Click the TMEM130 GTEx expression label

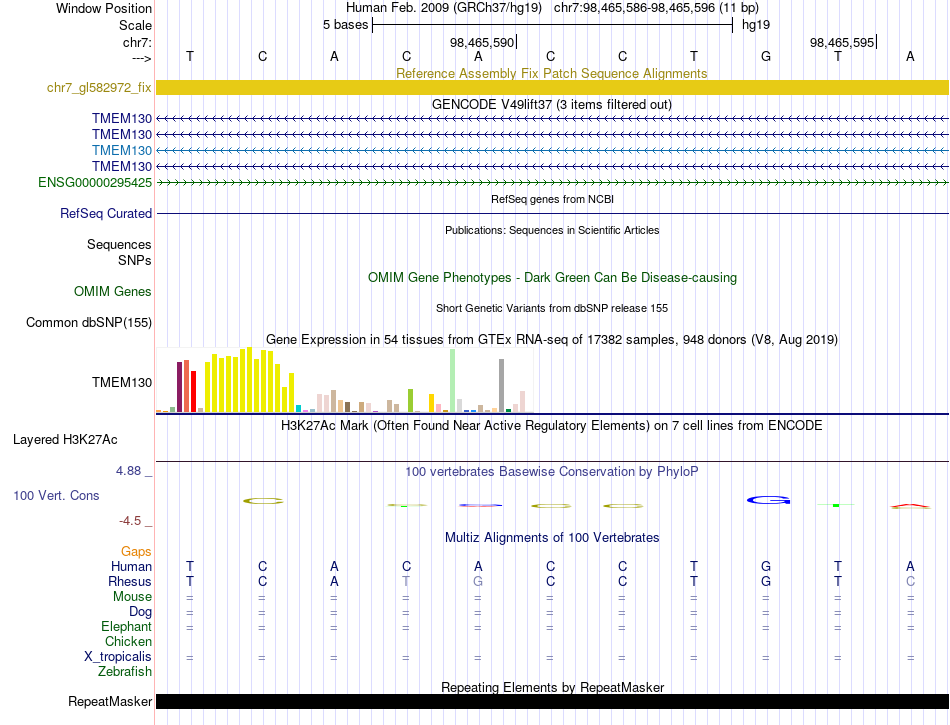click(122, 382)
